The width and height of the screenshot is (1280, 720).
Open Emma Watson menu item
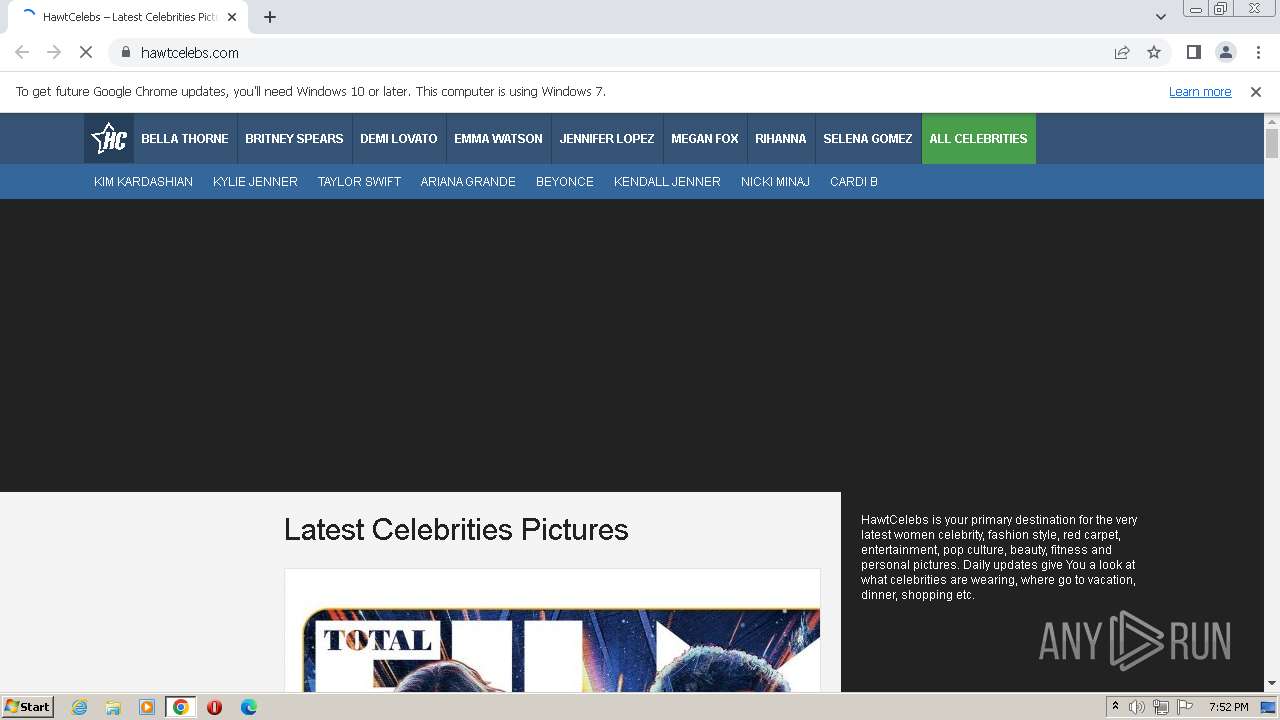coord(498,139)
